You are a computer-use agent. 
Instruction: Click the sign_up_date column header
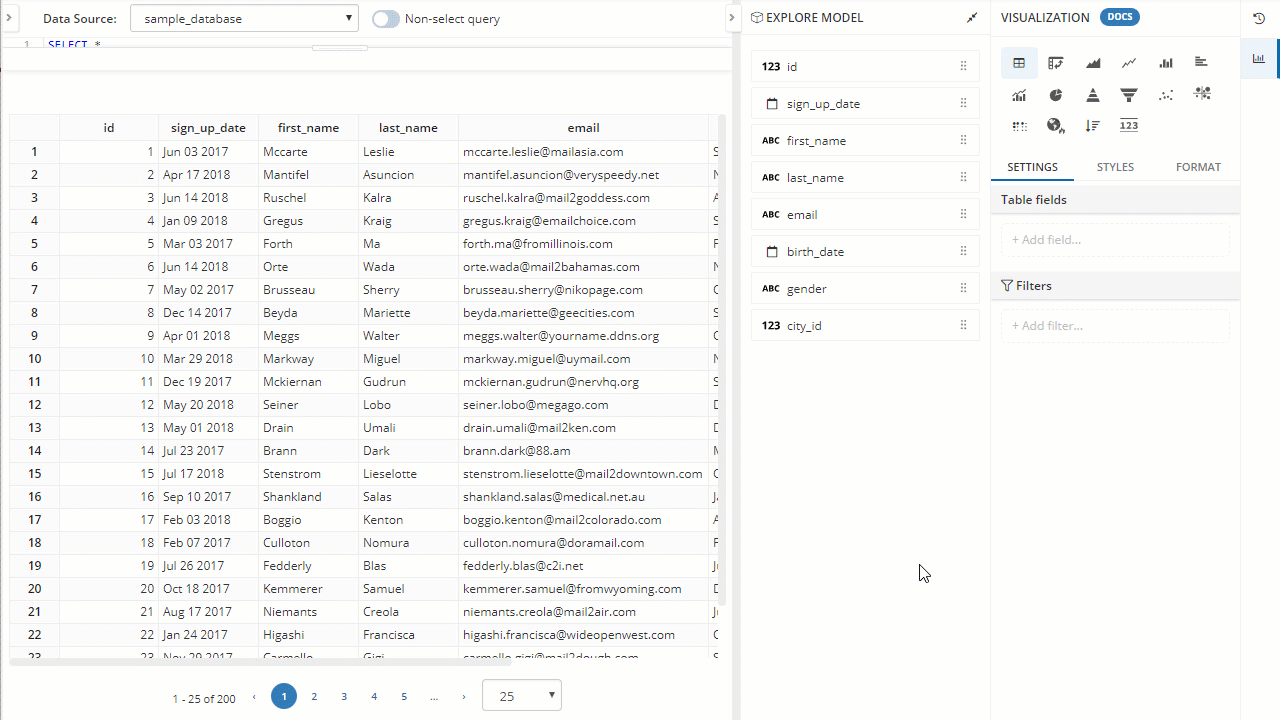208,127
